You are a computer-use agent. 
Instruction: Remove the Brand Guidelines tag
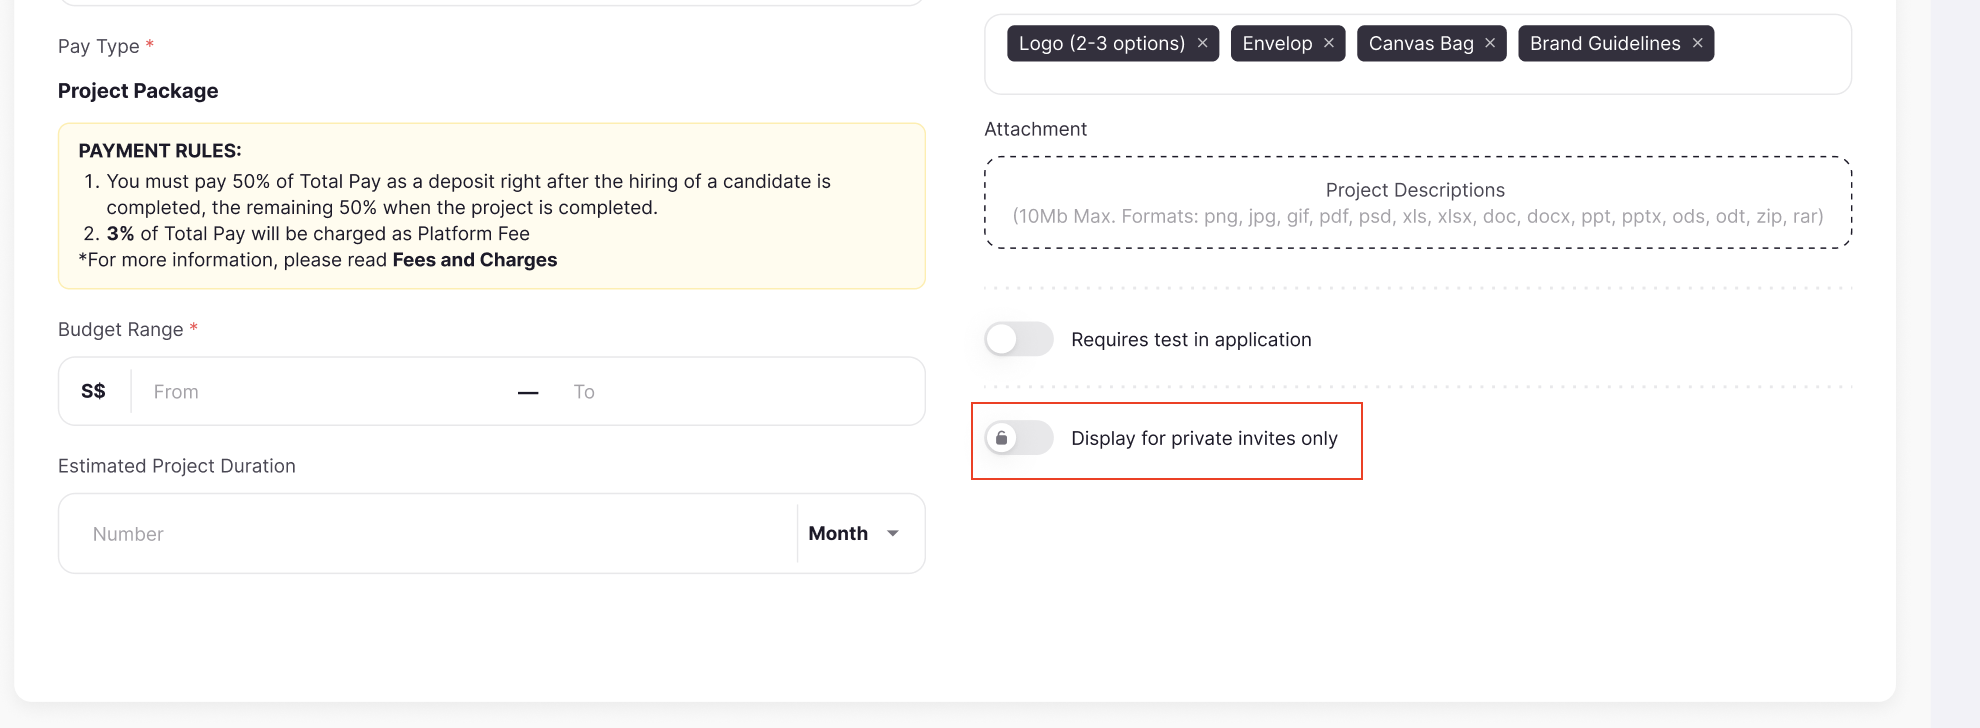click(1697, 43)
